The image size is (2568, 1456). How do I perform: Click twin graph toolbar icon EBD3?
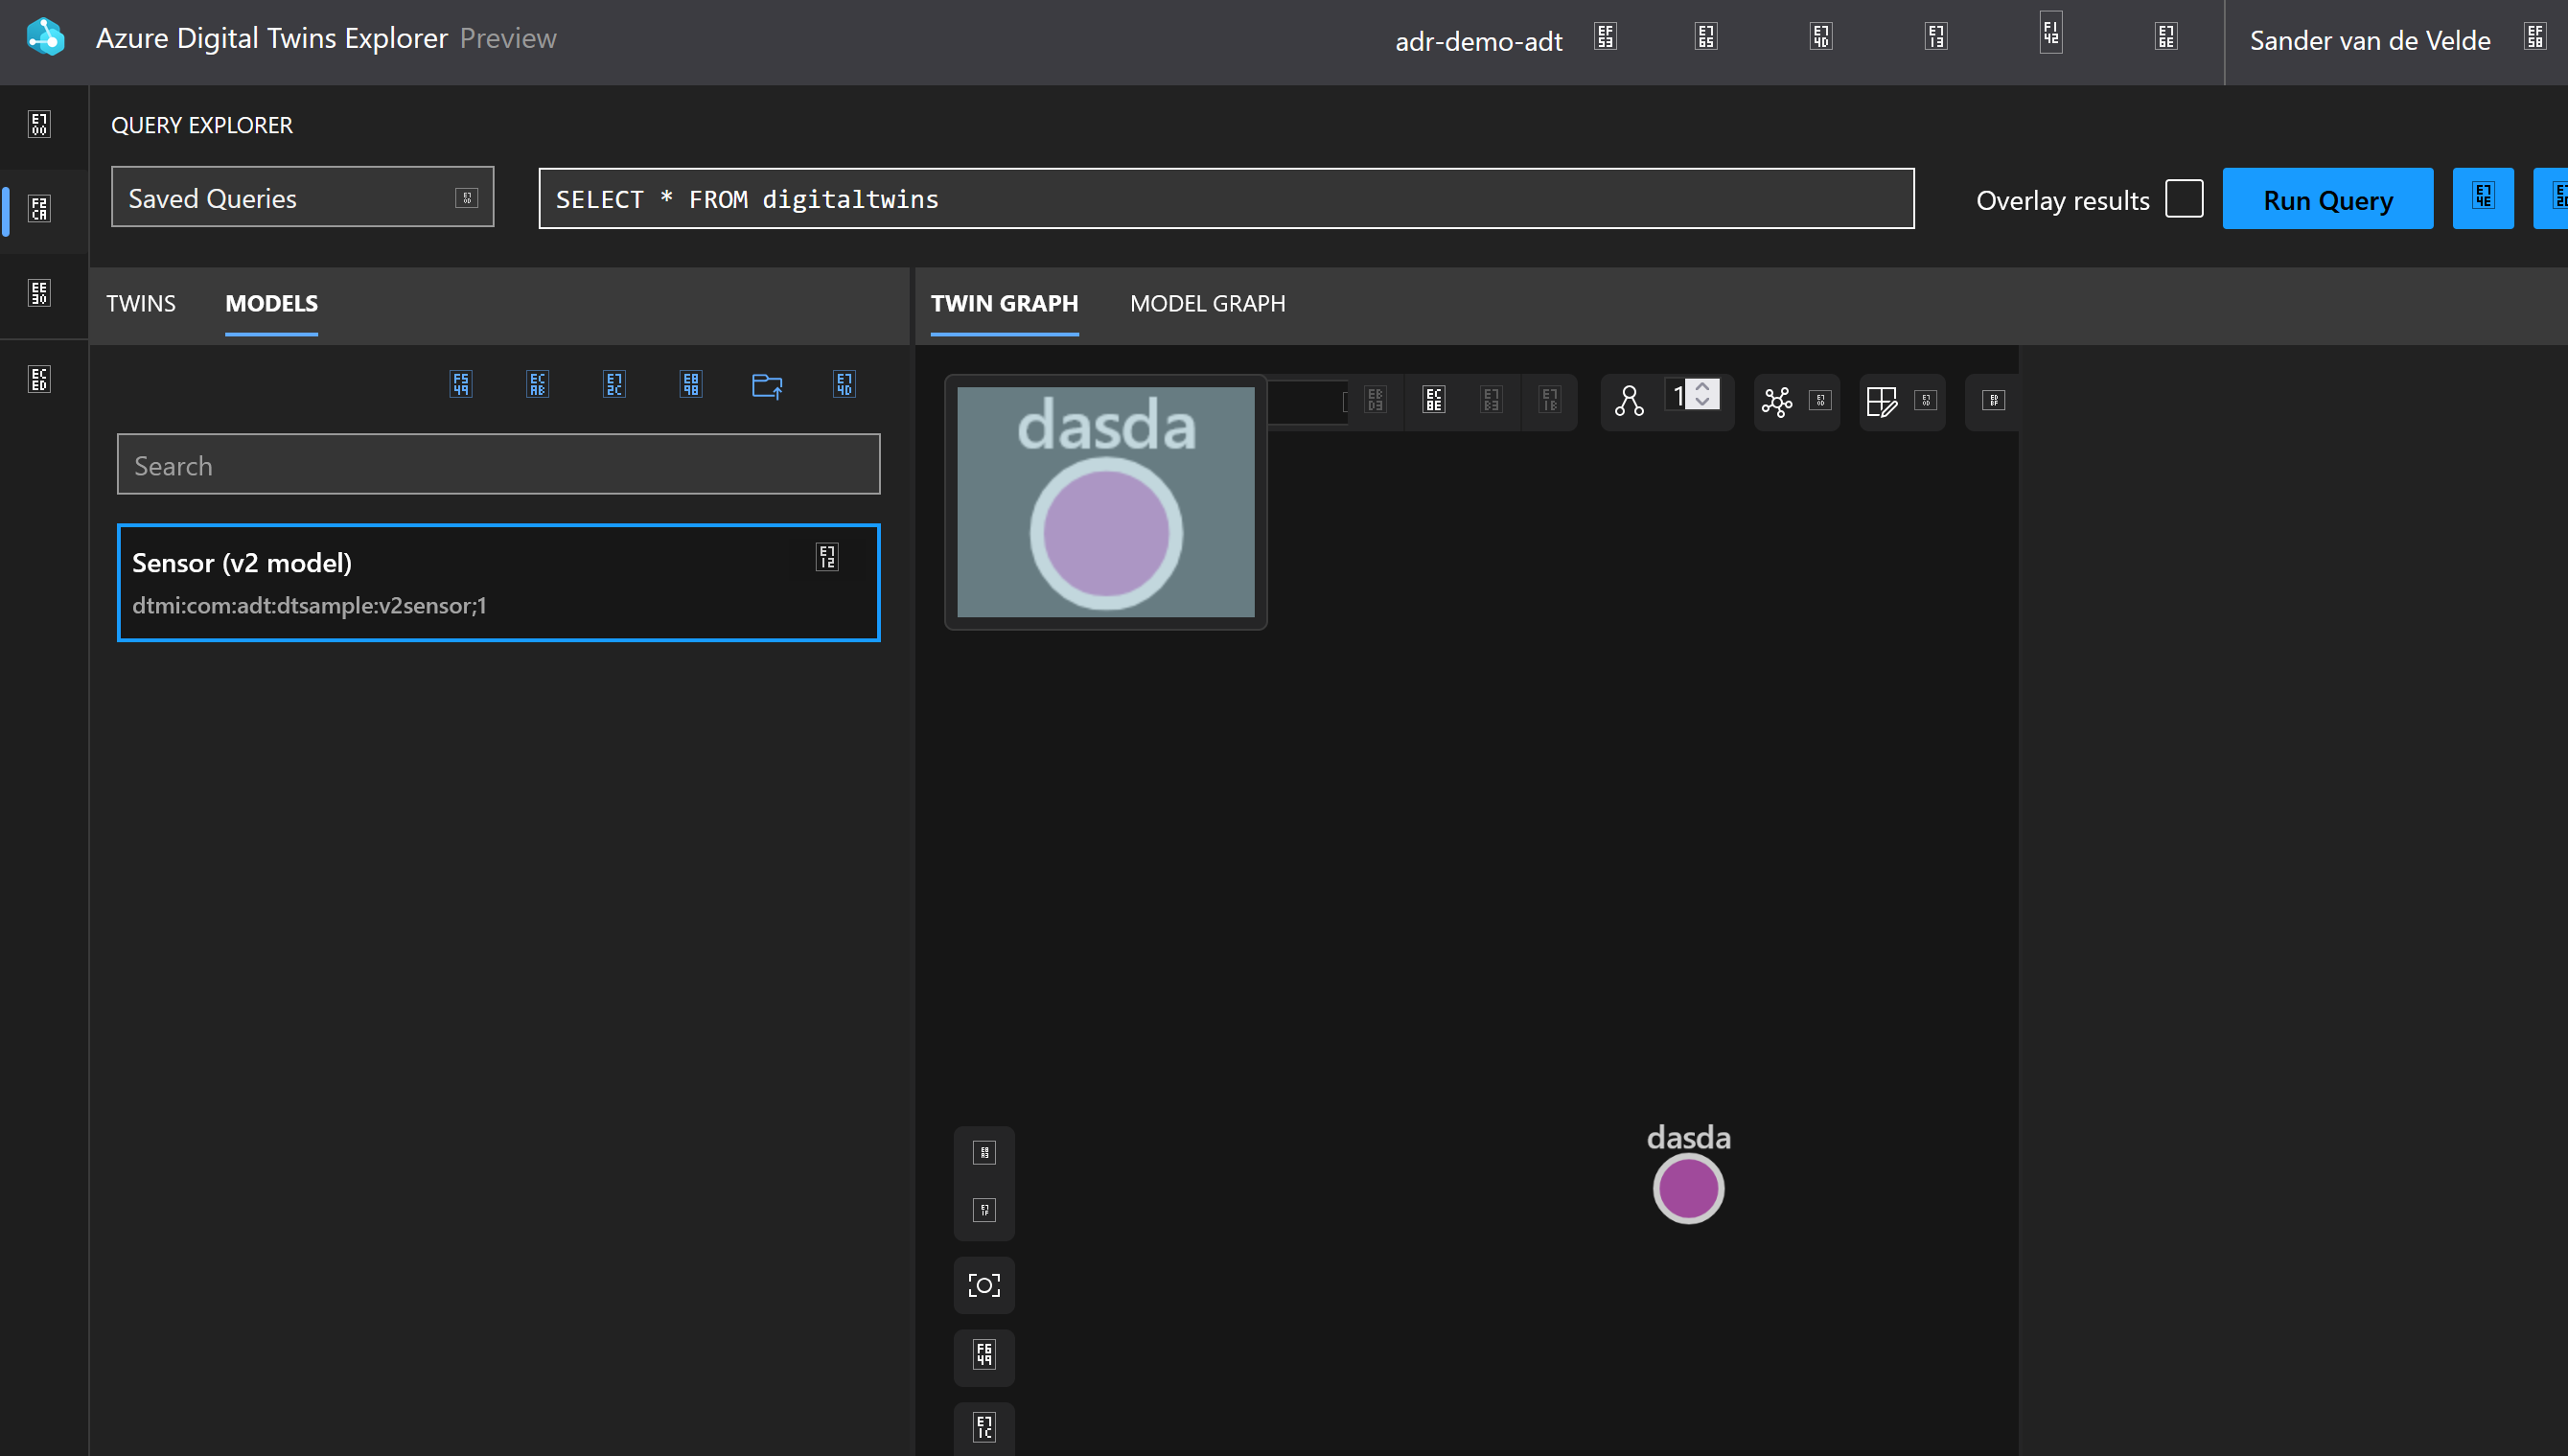(1375, 400)
